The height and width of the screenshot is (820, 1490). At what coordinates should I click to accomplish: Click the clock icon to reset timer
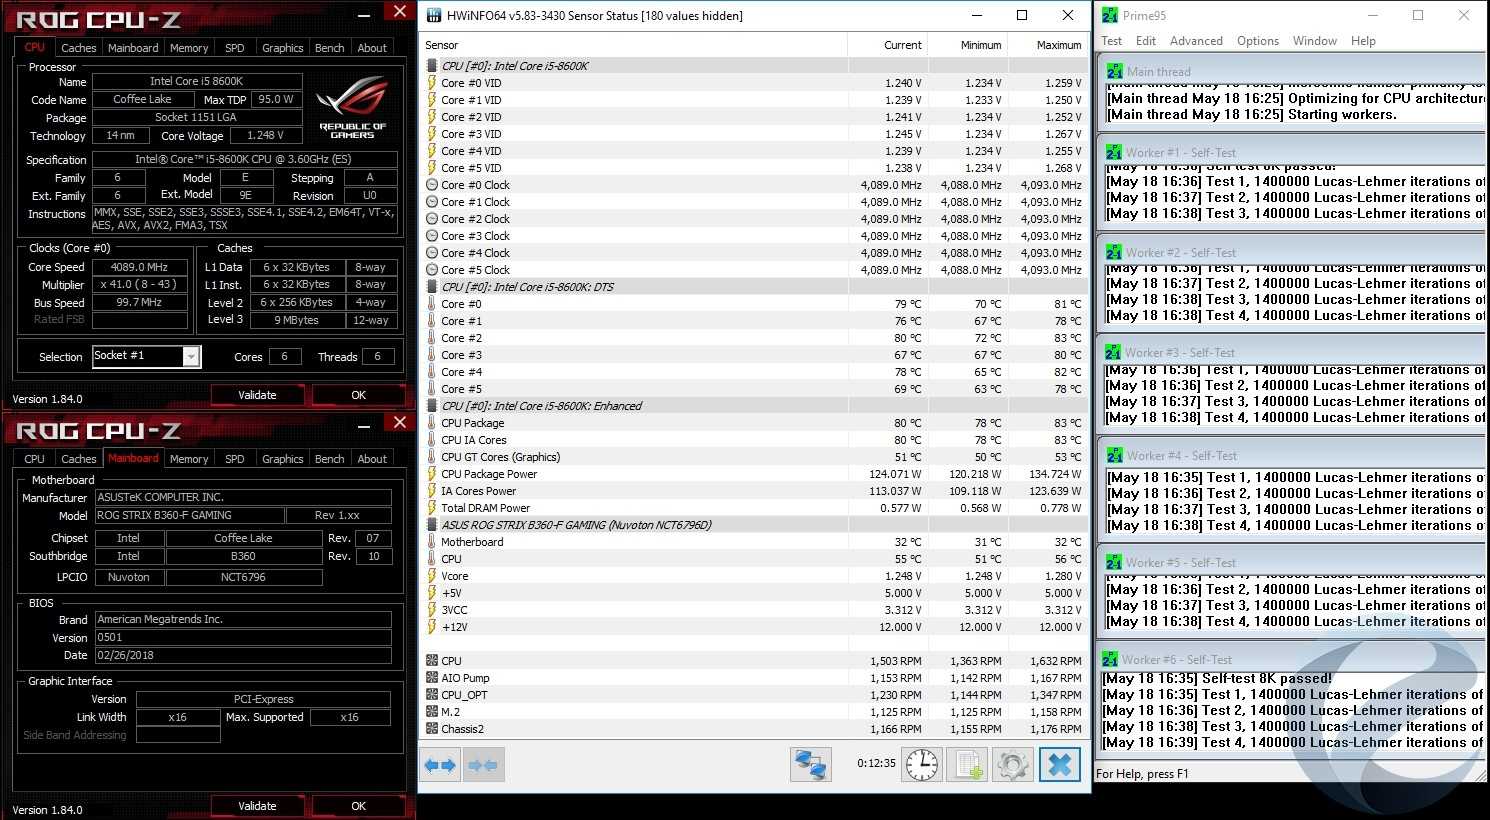click(921, 765)
